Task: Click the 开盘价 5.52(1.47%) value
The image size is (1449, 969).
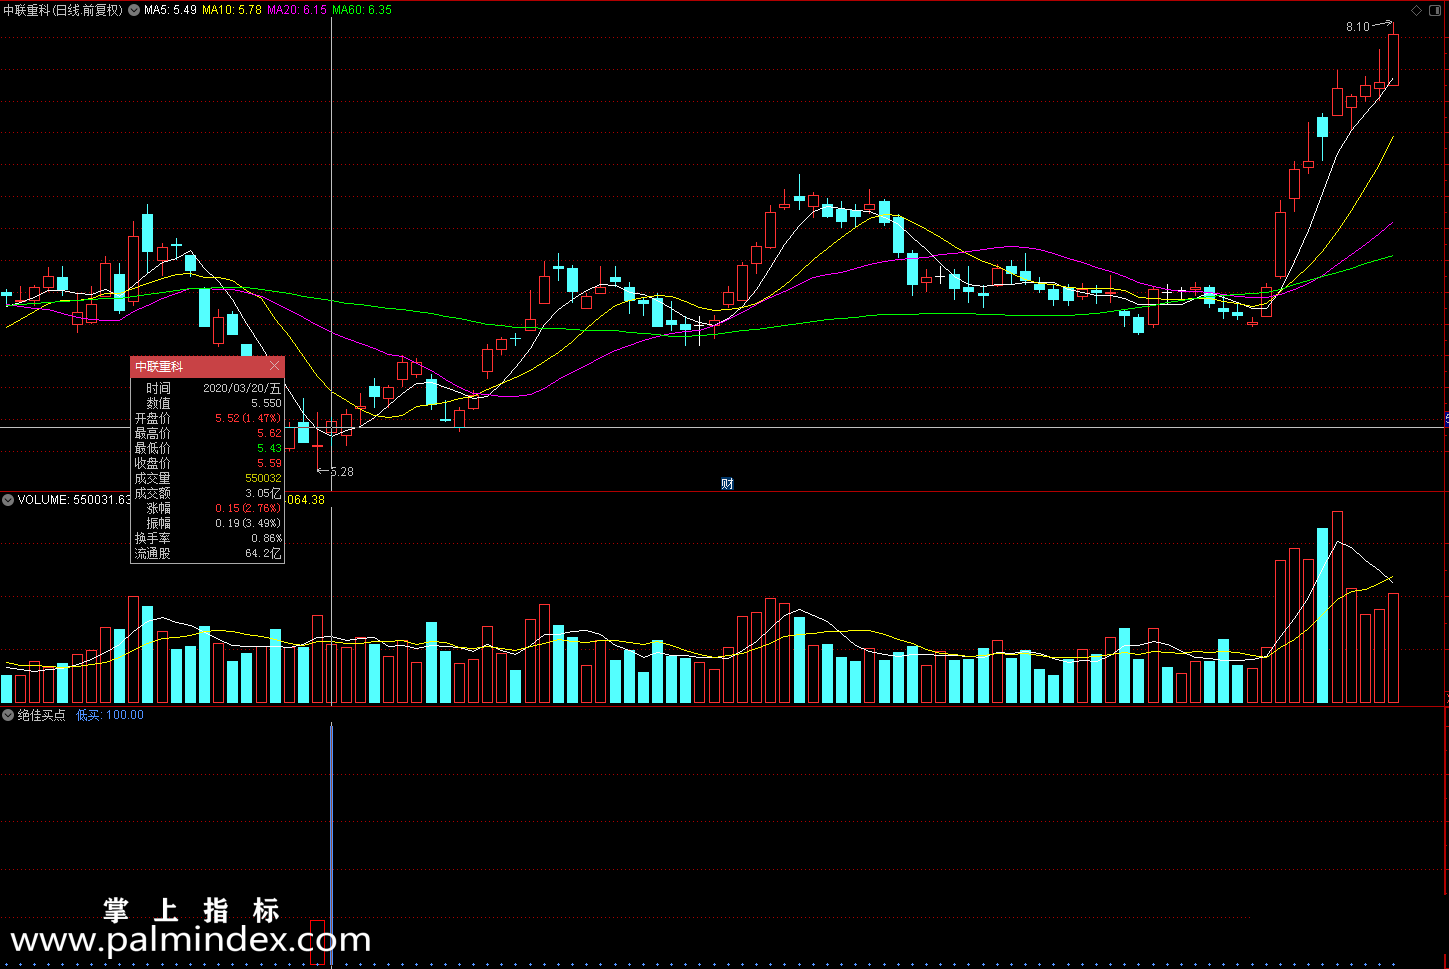Action: [x=248, y=418]
